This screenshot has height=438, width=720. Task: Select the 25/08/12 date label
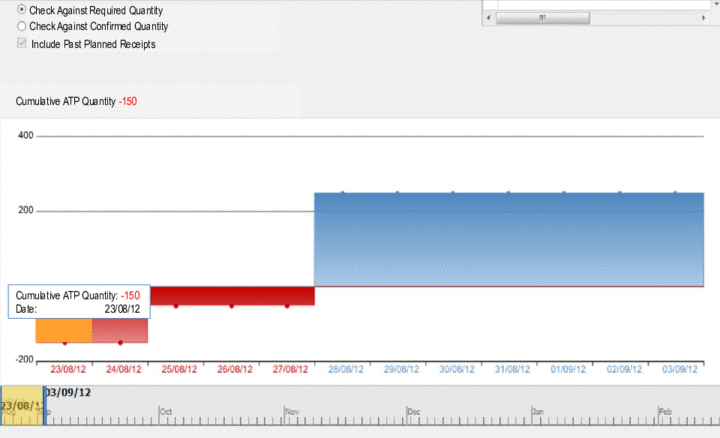tap(180, 369)
